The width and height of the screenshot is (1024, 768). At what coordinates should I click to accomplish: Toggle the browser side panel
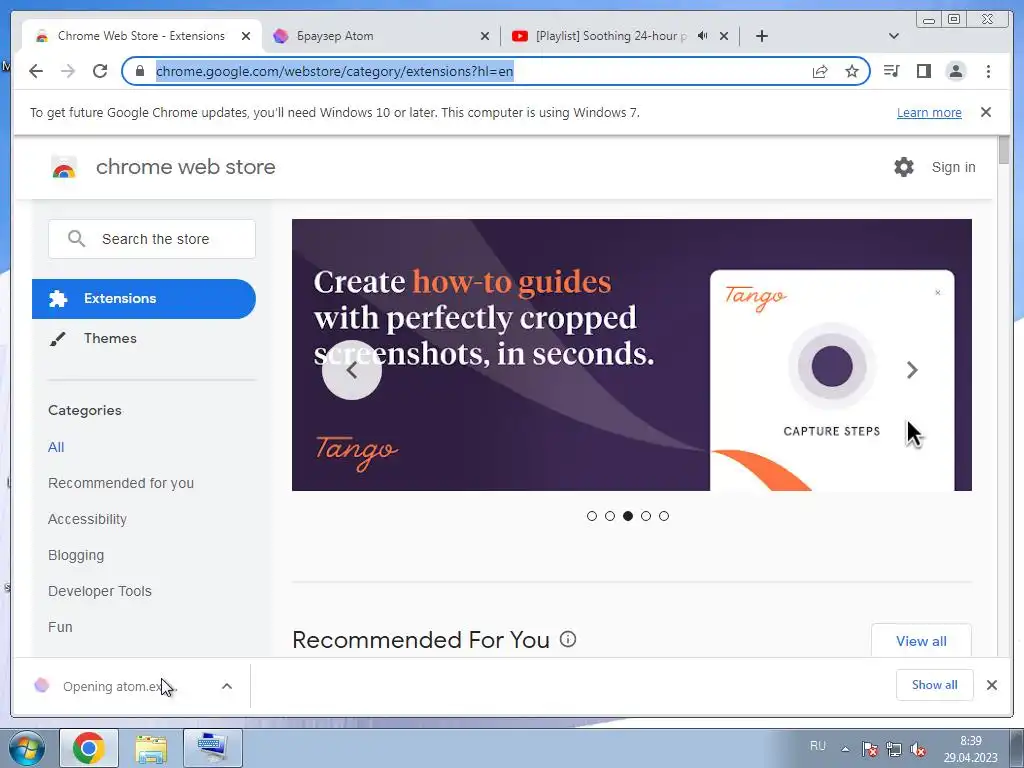(923, 71)
